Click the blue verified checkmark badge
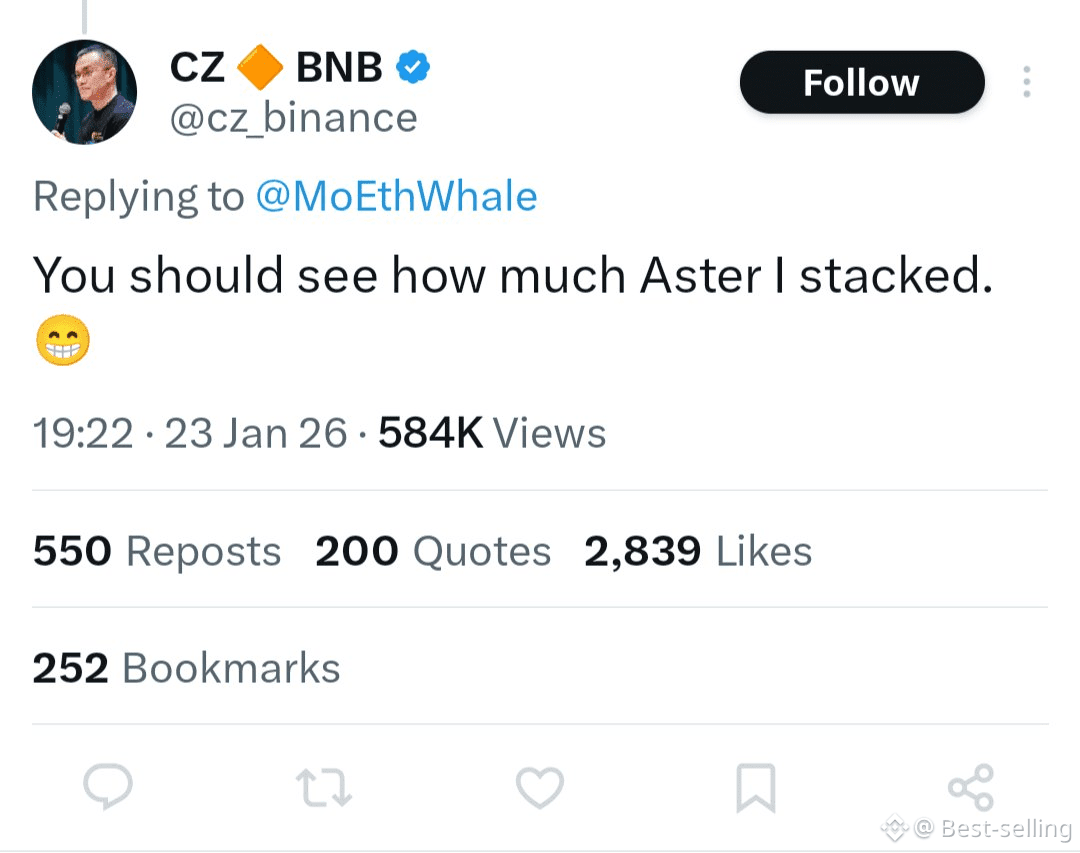This screenshot has height=853, width=1080. pos(413,68)
